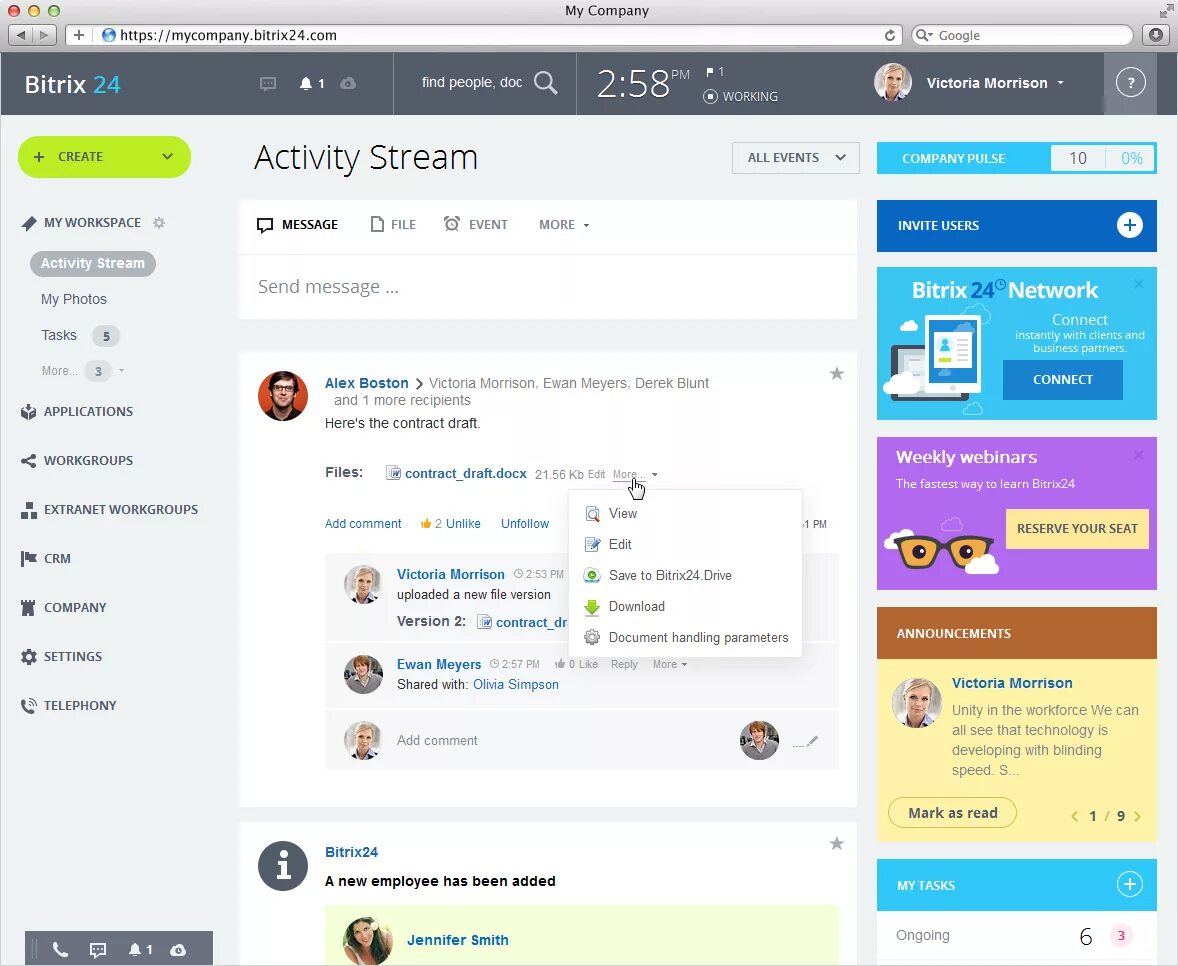Expand the More tab in message composer

[563, 225]
